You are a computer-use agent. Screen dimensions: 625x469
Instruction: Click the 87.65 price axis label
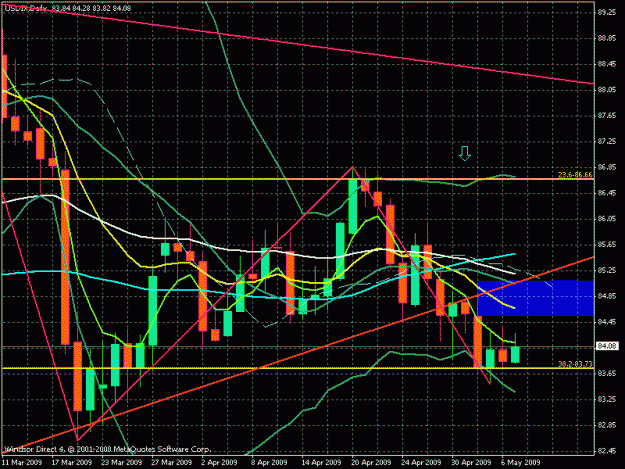tap(607, 116)
